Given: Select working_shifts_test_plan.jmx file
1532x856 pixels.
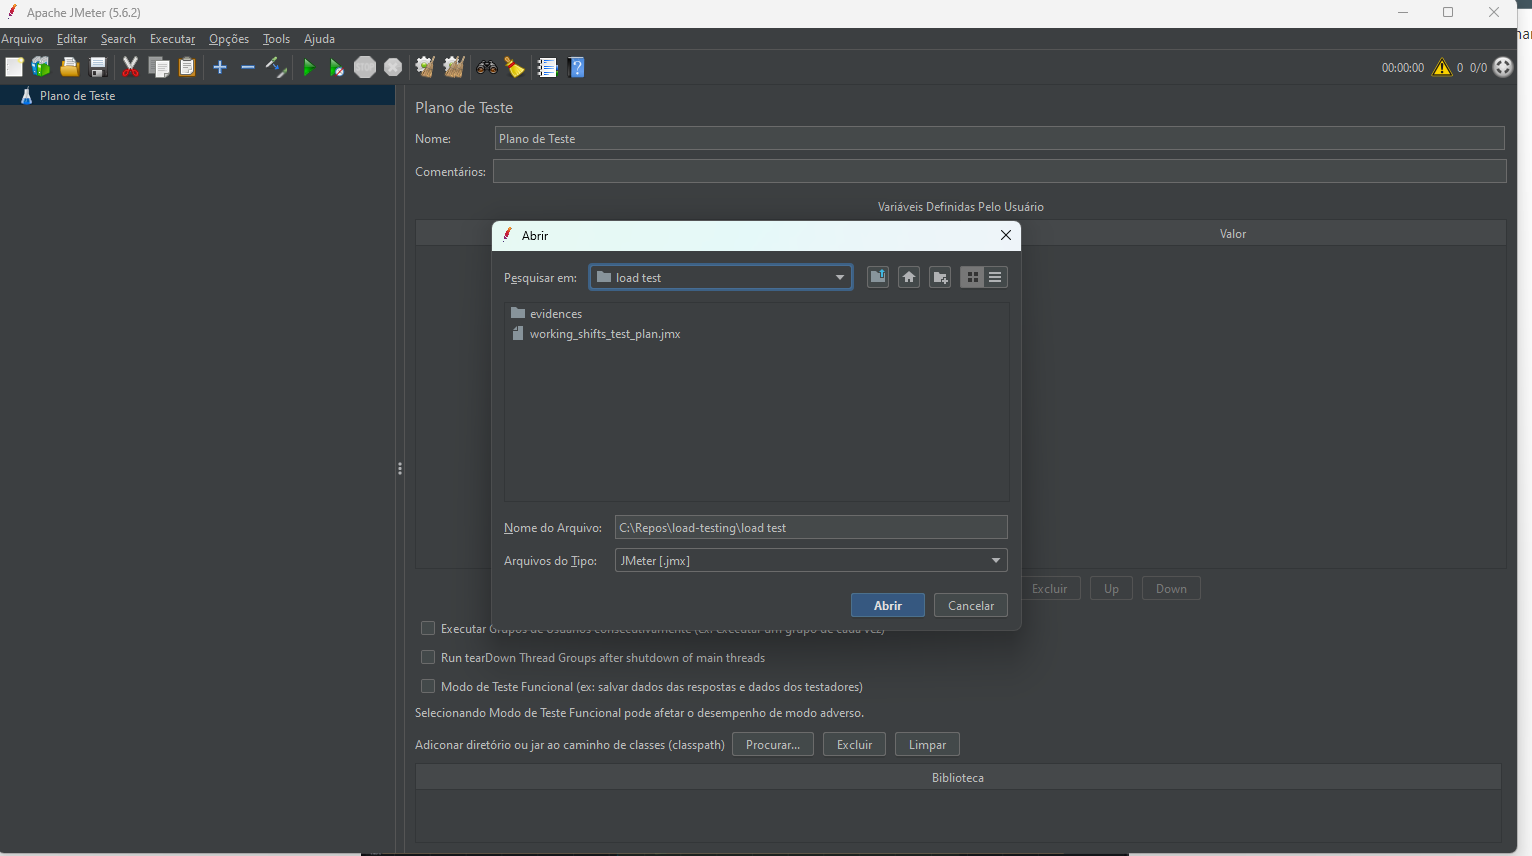Looking at the screenshot, I should (x=595, y=333).
